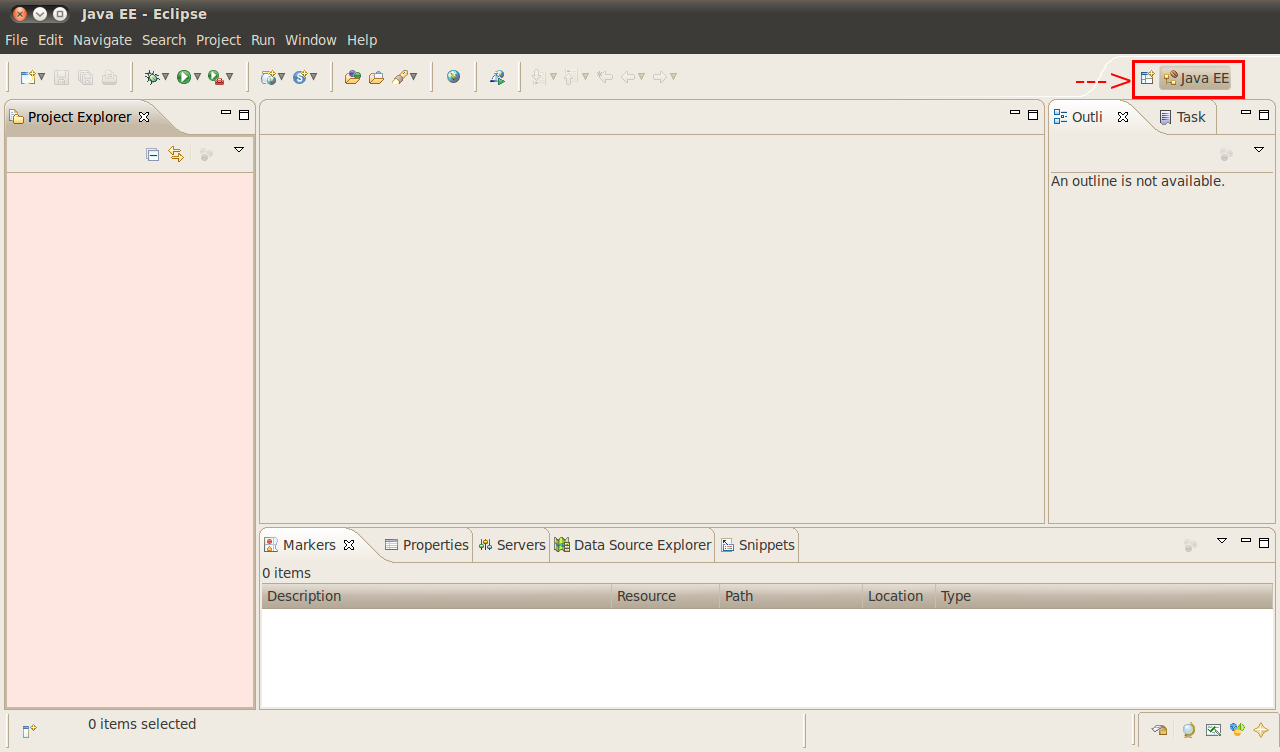Click the fast view icon in status bar
Viewport: 1280px width, 752px height.
tap(29, 731)
